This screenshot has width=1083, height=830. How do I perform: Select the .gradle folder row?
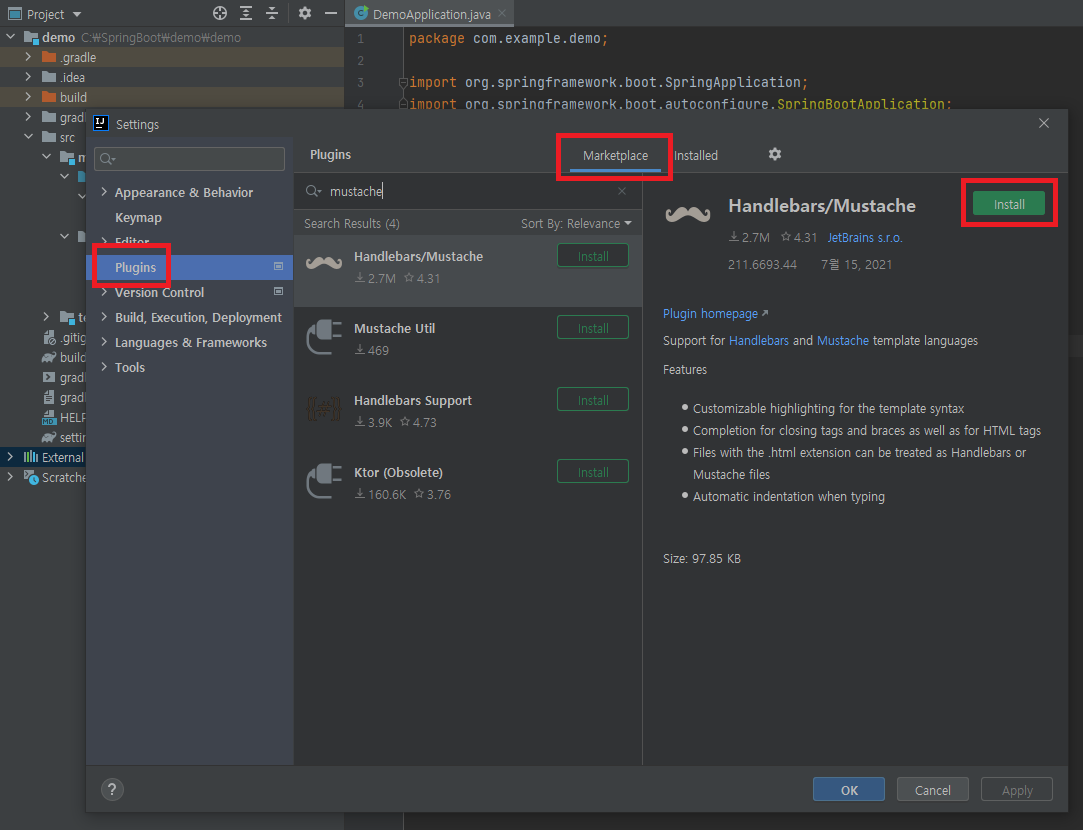[x=172, y=57]
